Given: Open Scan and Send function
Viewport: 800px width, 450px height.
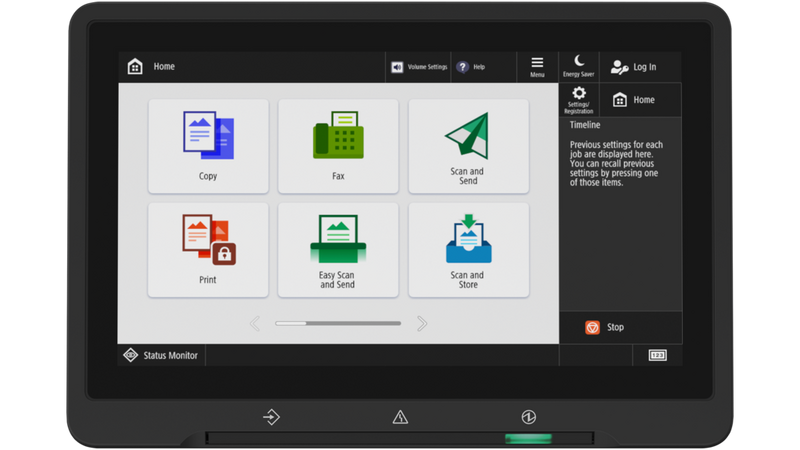Looking at the screenshot, I should point(468,145).
